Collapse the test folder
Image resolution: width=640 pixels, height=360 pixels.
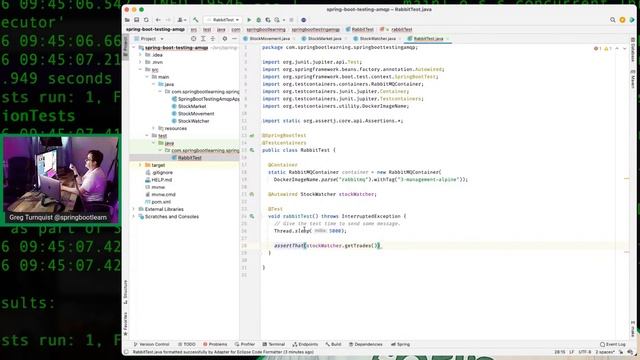coord(147,136)
